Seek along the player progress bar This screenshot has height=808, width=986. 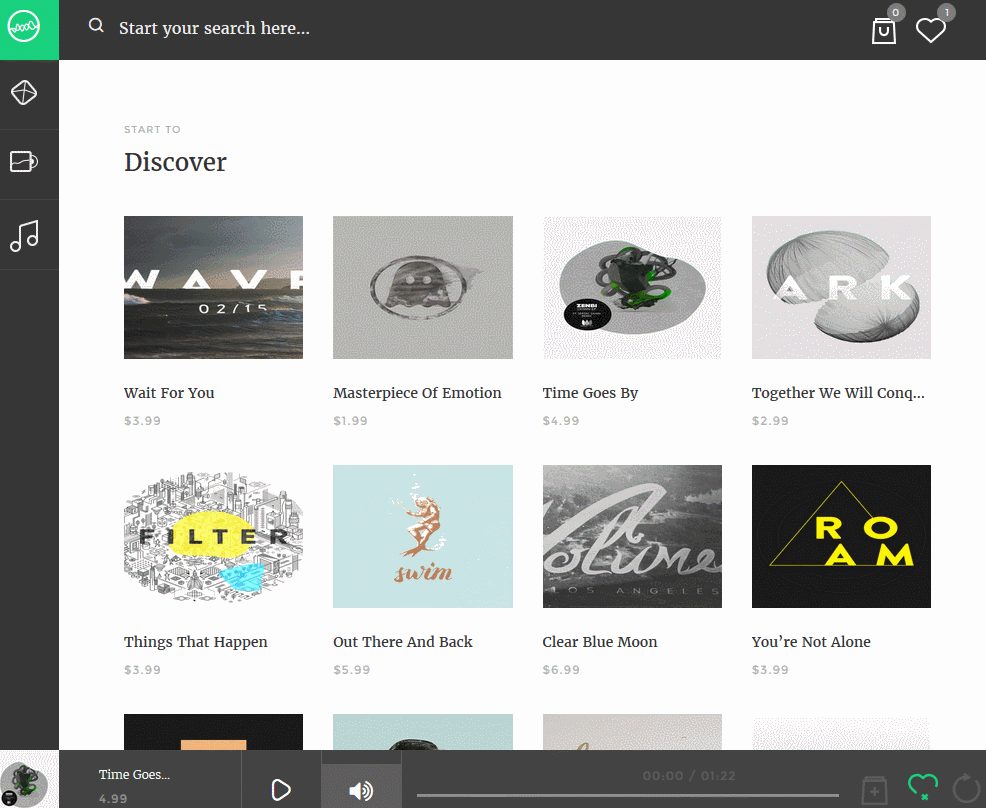(628, 795)
